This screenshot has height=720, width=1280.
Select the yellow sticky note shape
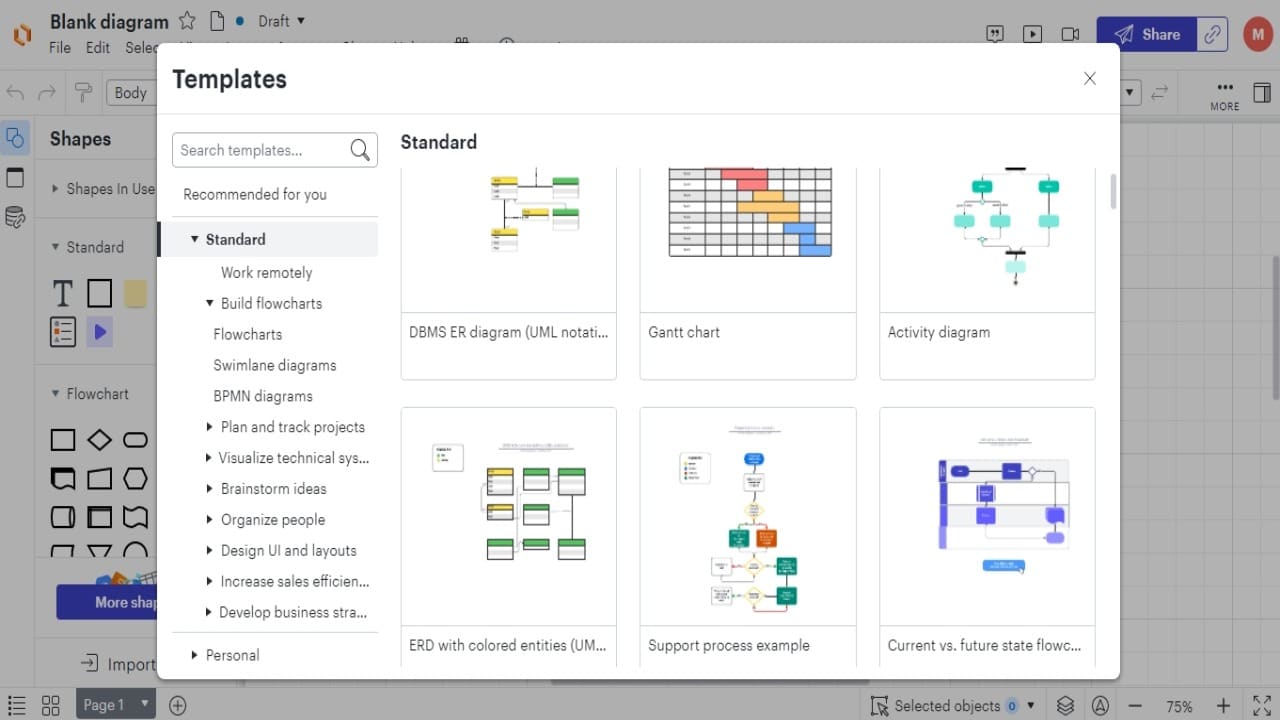coord(135,293)
